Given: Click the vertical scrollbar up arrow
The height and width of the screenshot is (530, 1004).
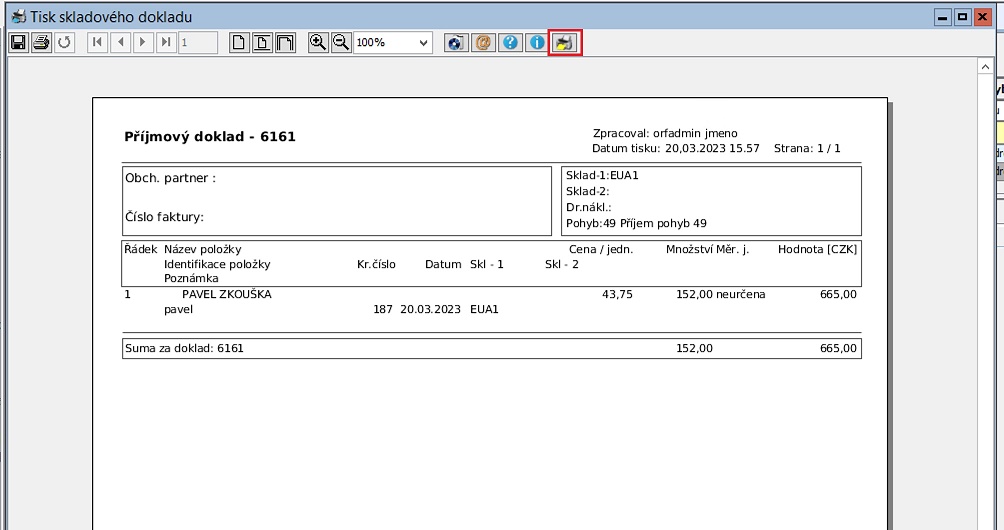Looking at the screenshot, I should 984,67.
